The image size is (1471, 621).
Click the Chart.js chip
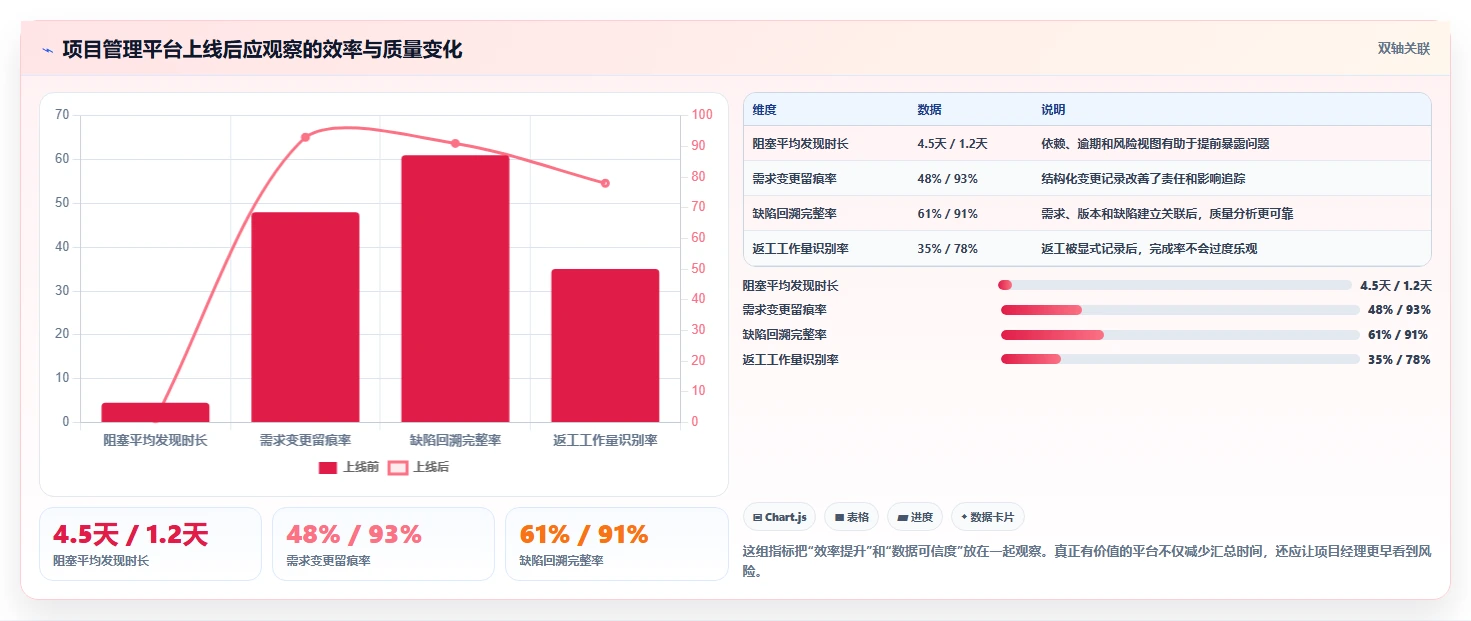point(779,517)
